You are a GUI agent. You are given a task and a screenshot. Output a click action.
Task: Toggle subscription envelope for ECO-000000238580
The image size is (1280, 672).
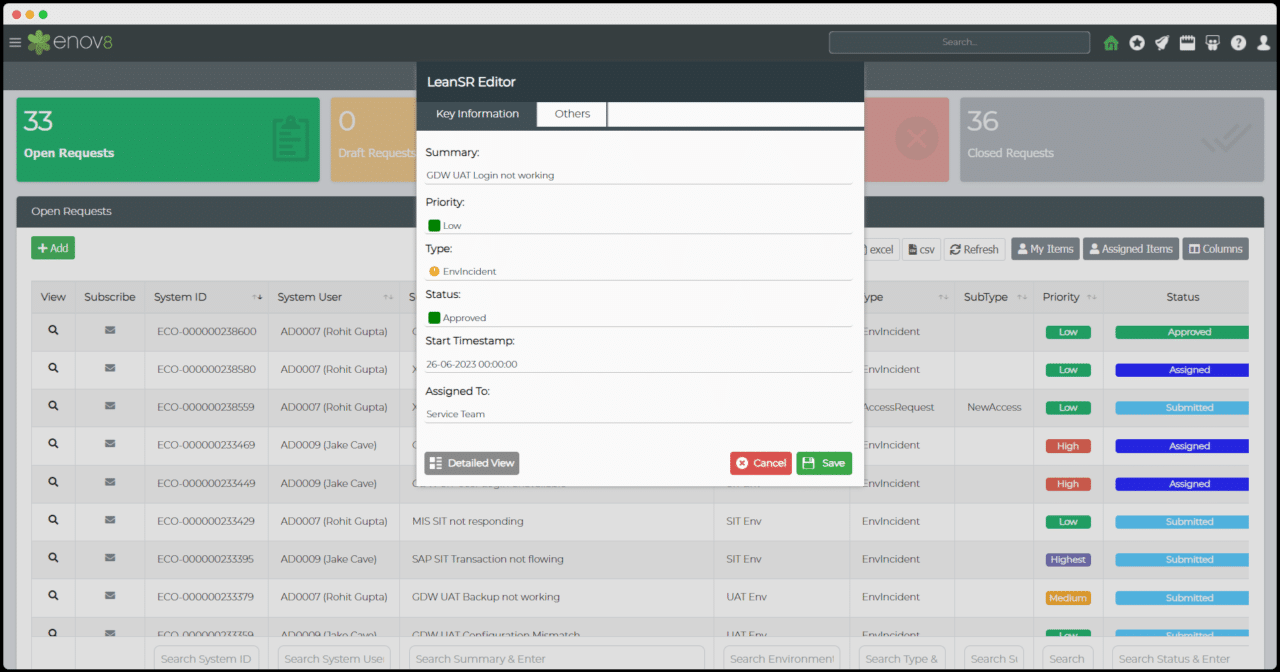pyautogui.click(x=109, y=369)
